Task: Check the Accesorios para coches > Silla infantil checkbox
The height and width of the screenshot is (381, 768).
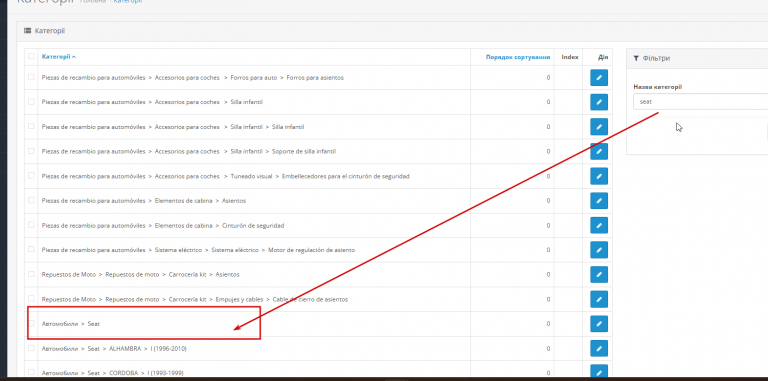Action: pyautogui.click(x=31, y=102)
